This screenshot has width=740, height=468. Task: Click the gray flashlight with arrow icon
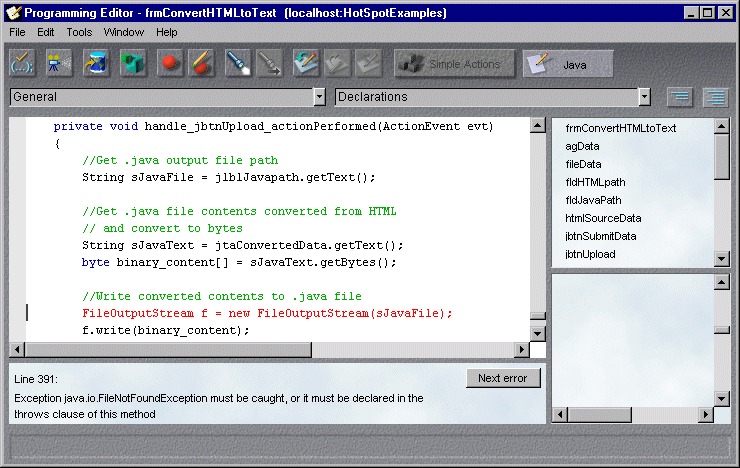pos(270,63)
